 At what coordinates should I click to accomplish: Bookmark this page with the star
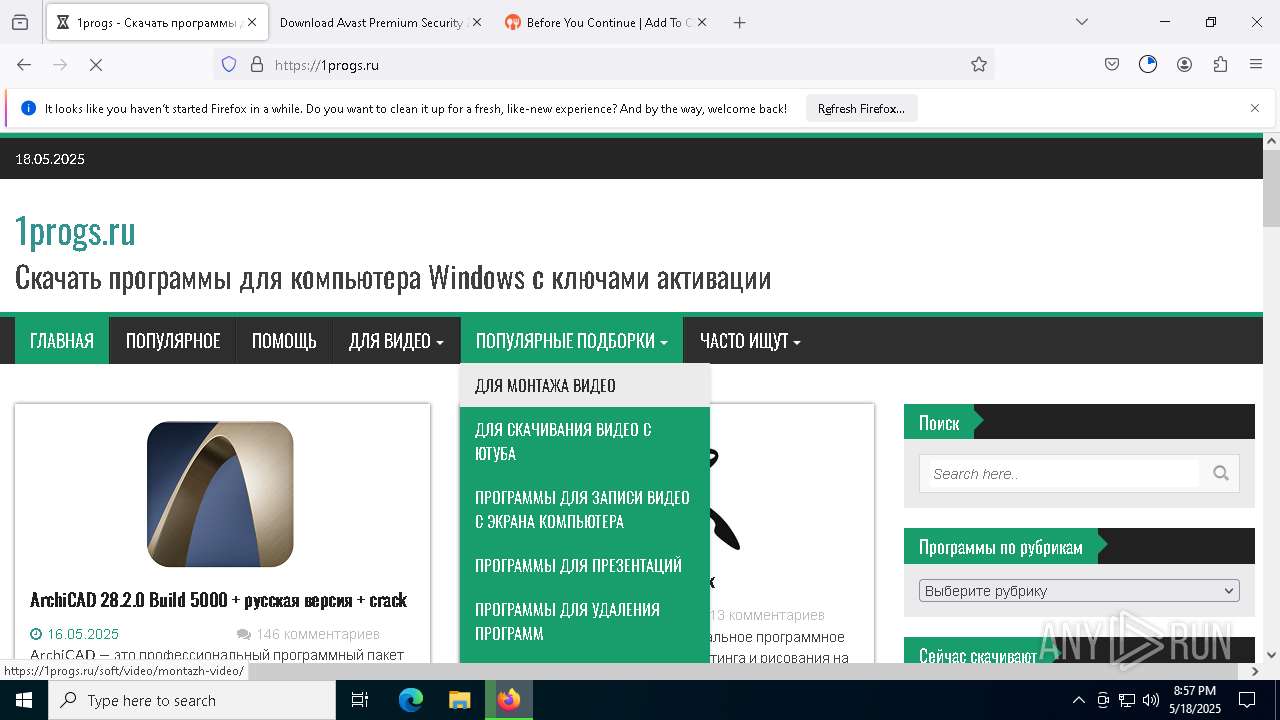[979, 64]
